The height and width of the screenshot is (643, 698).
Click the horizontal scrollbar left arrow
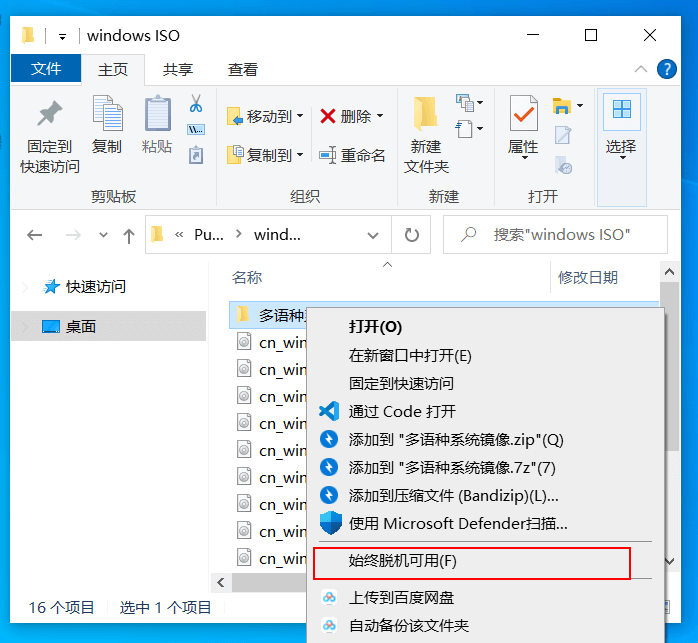[221, 582]
